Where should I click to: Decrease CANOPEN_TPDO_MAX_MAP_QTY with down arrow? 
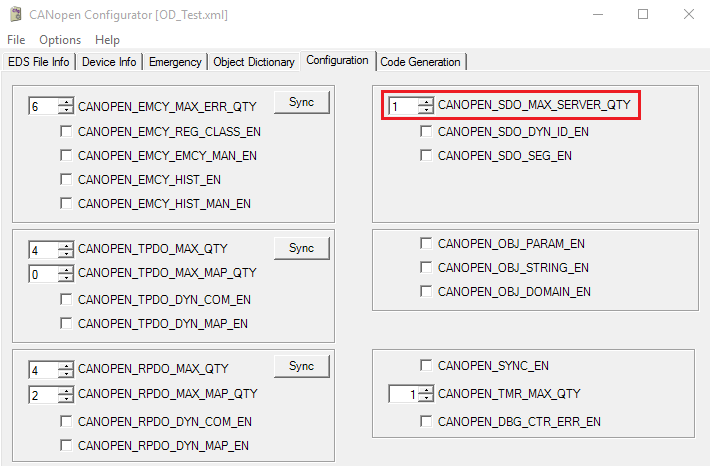66,278
